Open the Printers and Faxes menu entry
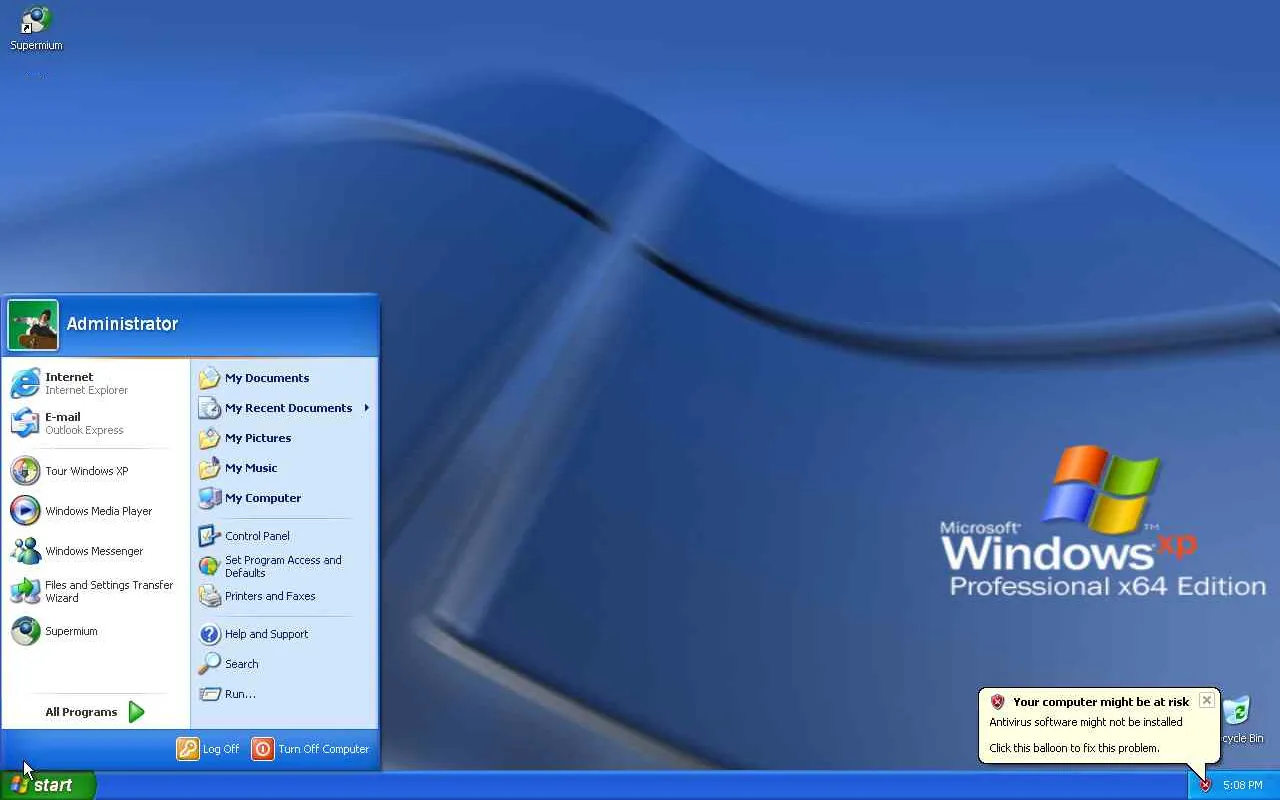Viewport: 1280px width, 800px height. click(270, 596)
